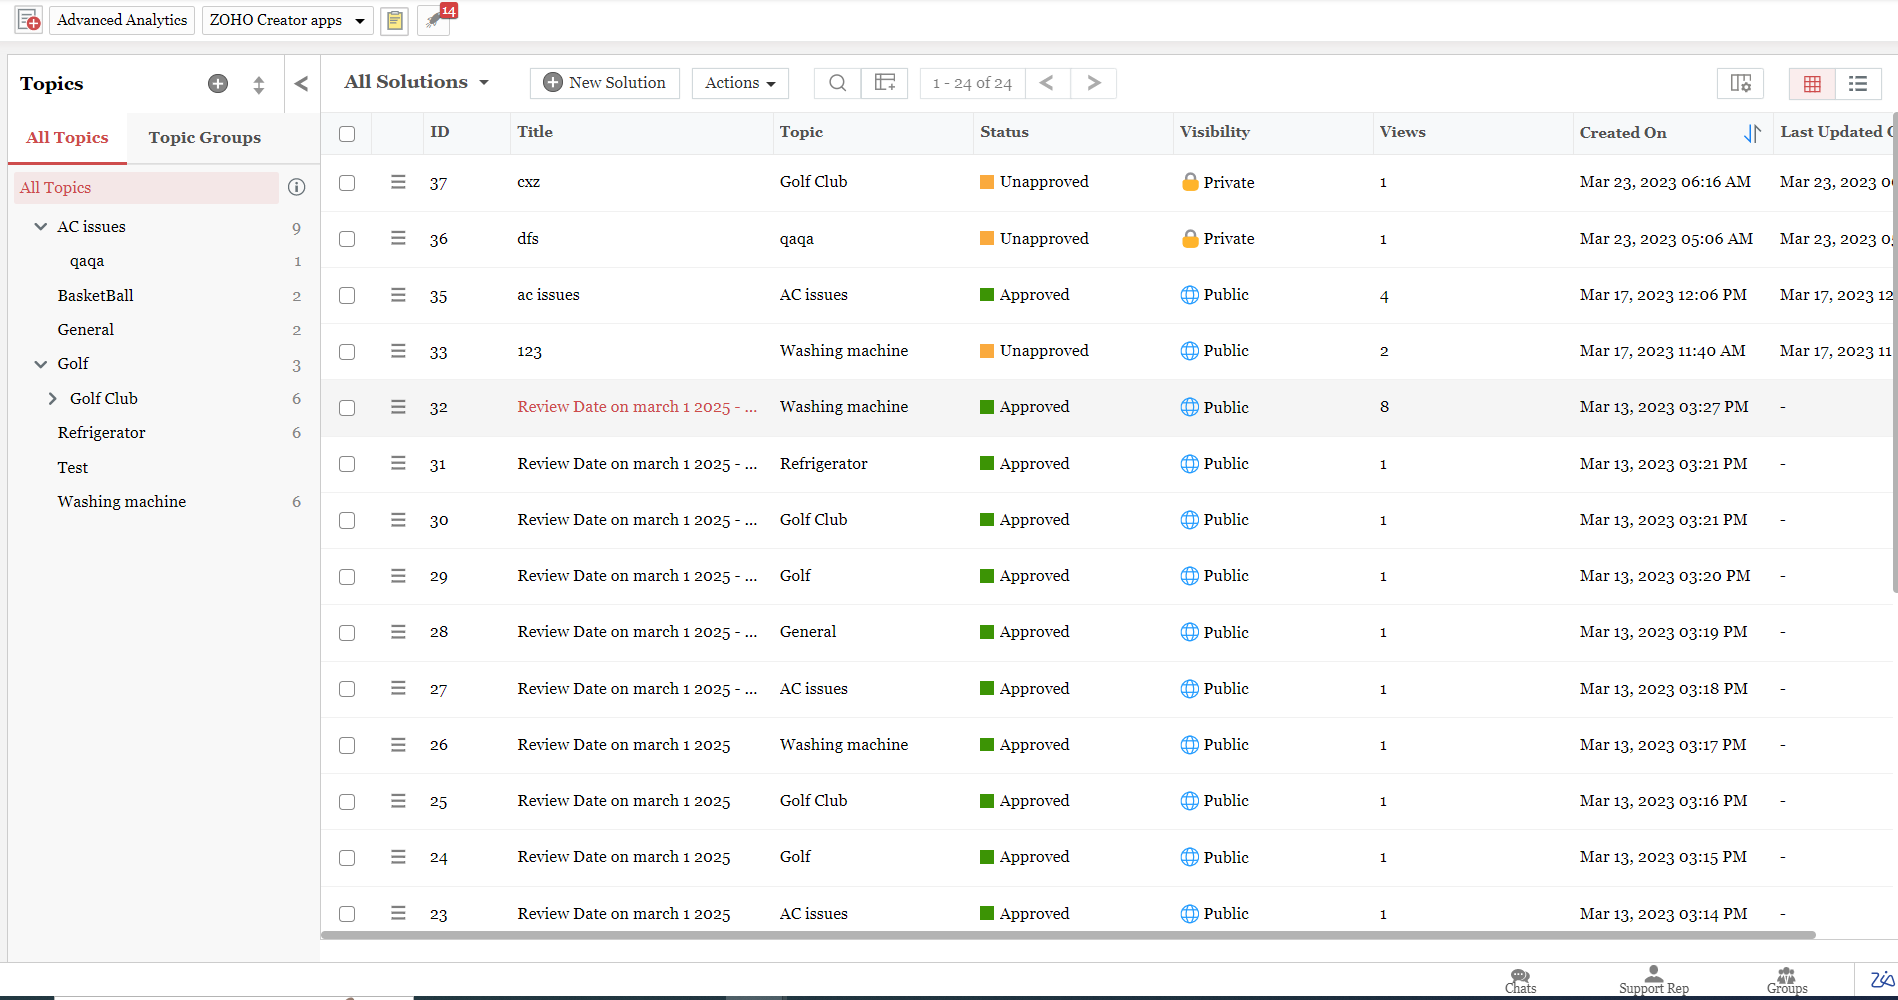Check the row for solution ID 32
The height and width of the screenshot is (1000, 1898).
(347, 408)
